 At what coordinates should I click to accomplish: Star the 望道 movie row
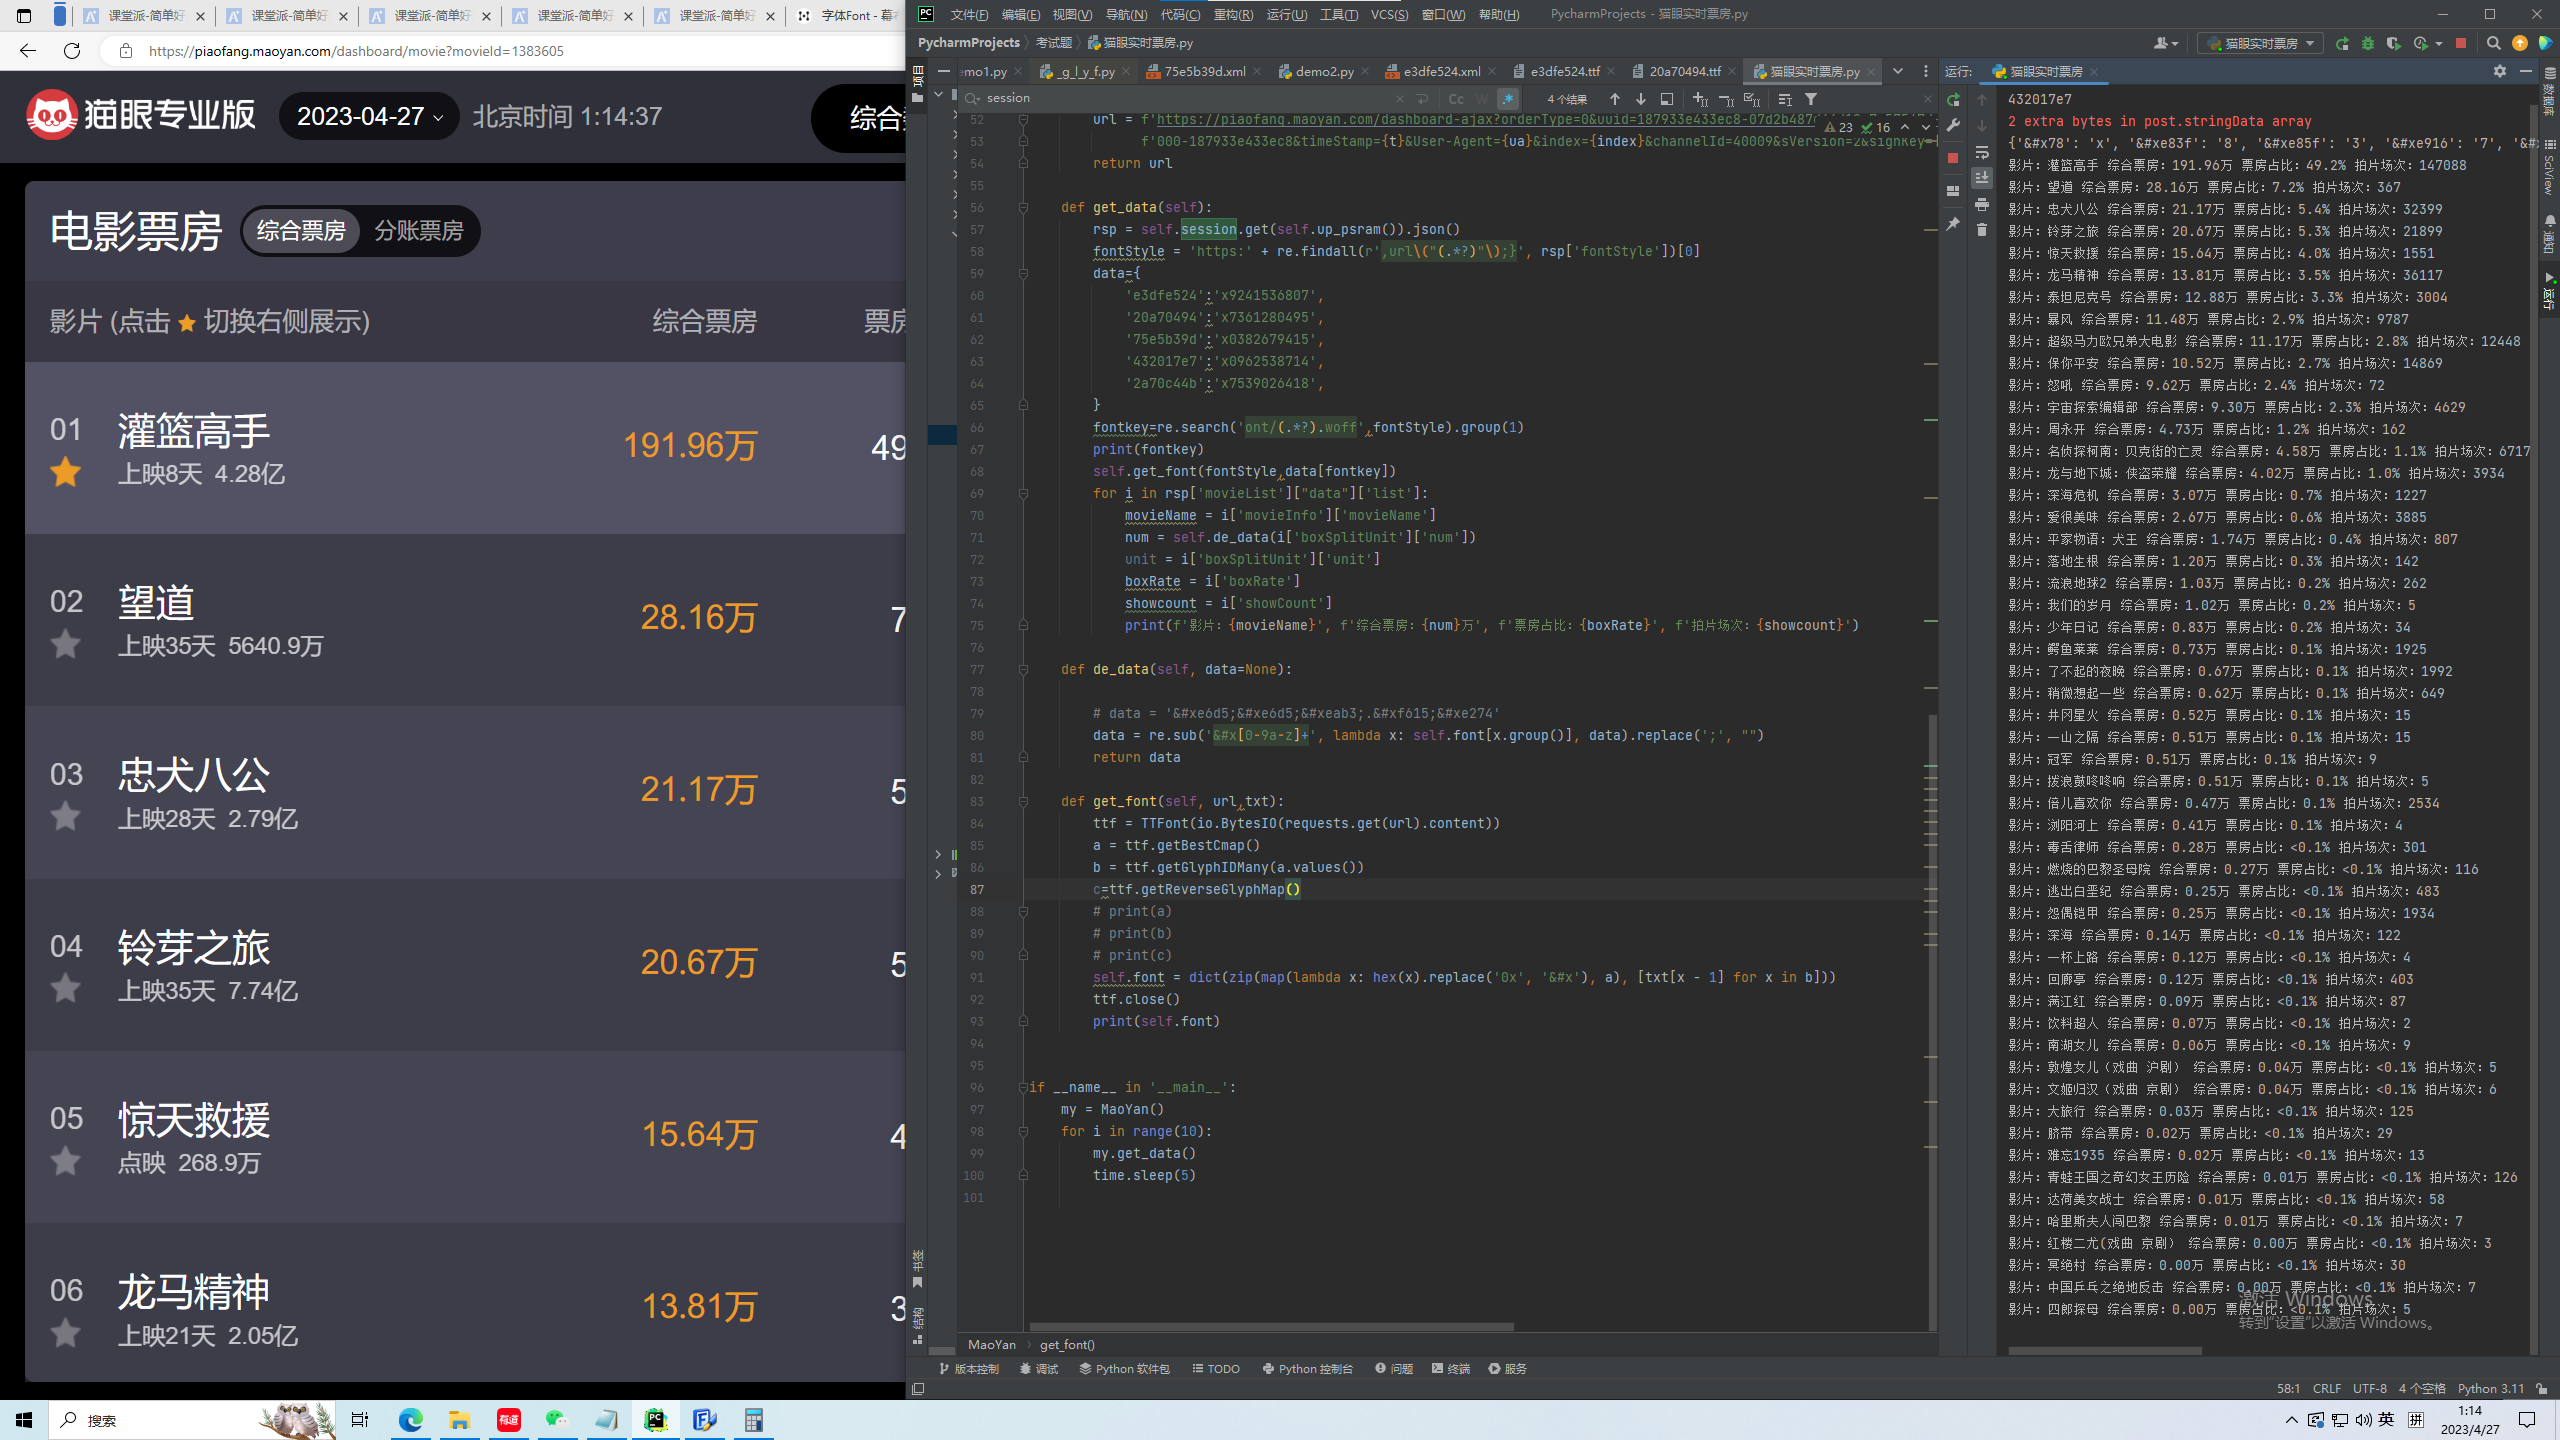(x=66, y=644)
